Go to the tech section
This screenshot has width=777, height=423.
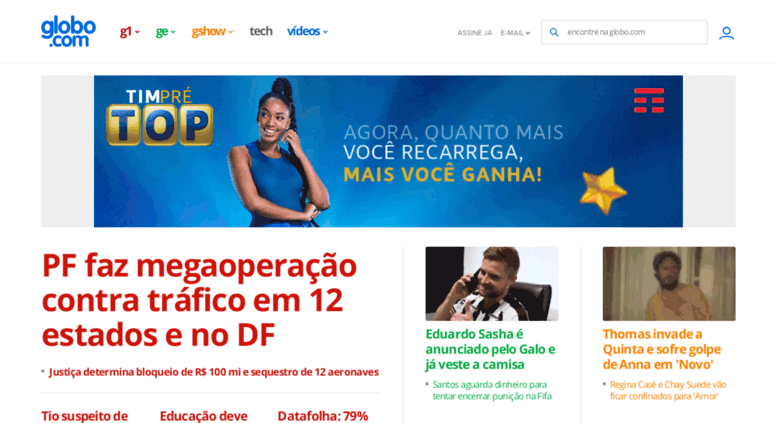point(261,31)
